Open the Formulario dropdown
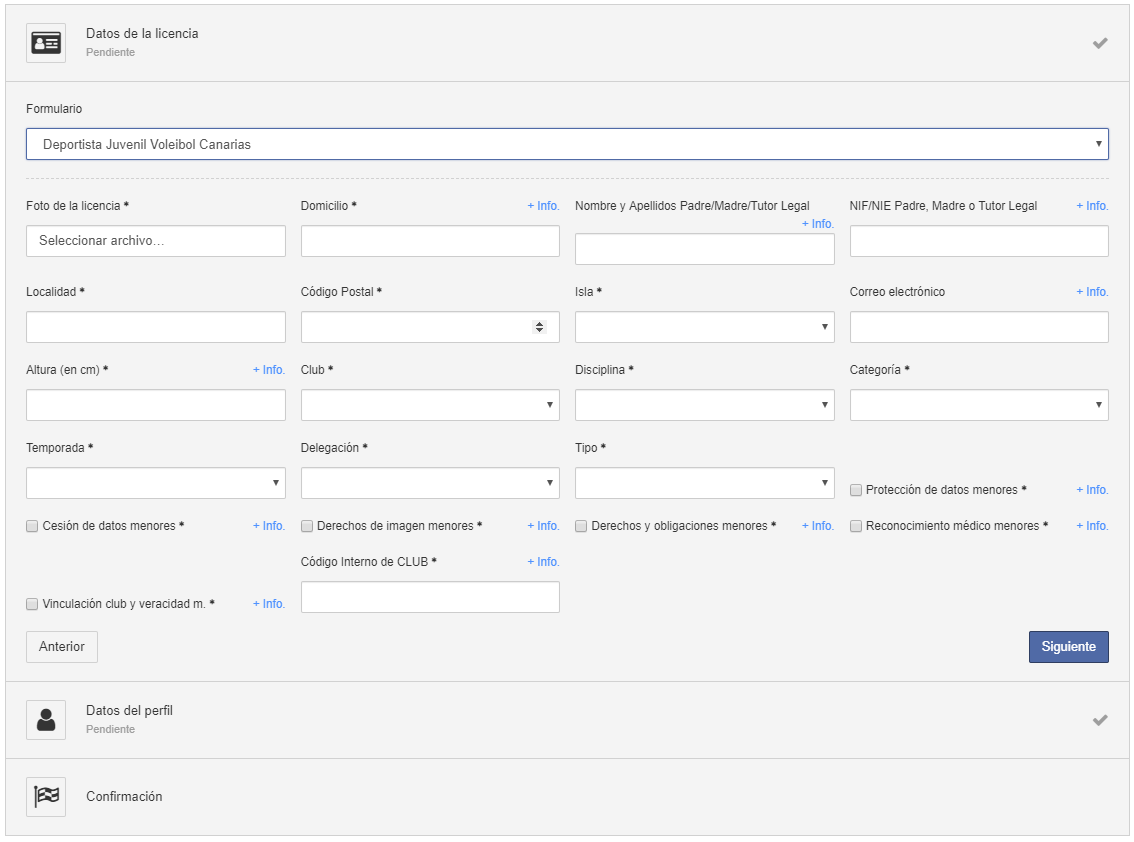Viewport: 1134px width, 842px height. [567, 144]
